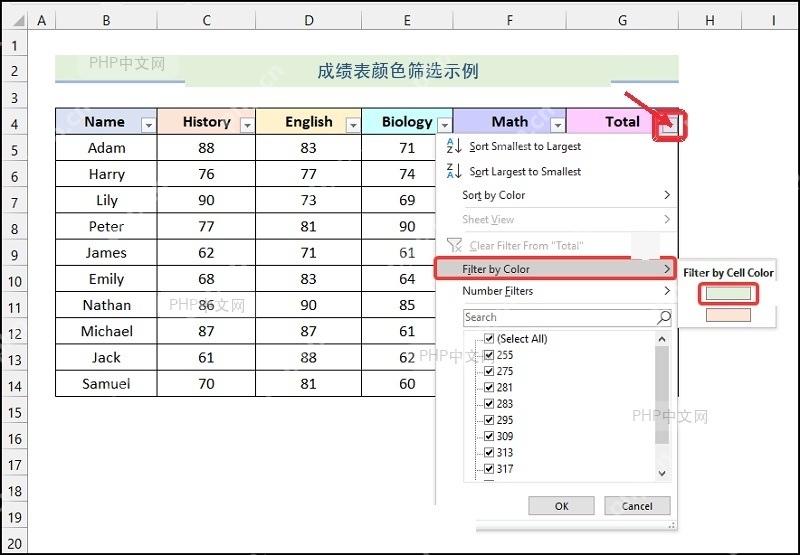Click the filter values list scrollbar thumb
800x555 pixels.
coord(662,394)
